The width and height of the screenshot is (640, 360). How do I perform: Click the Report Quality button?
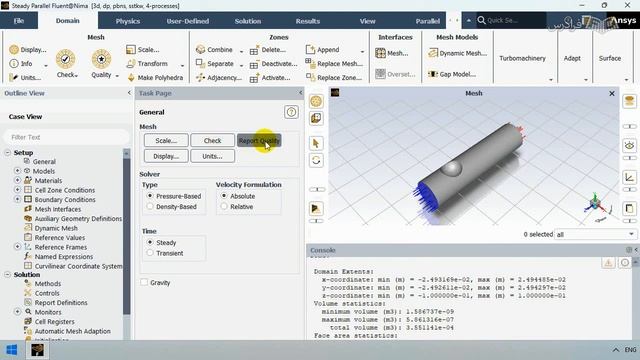coord(259,140)
